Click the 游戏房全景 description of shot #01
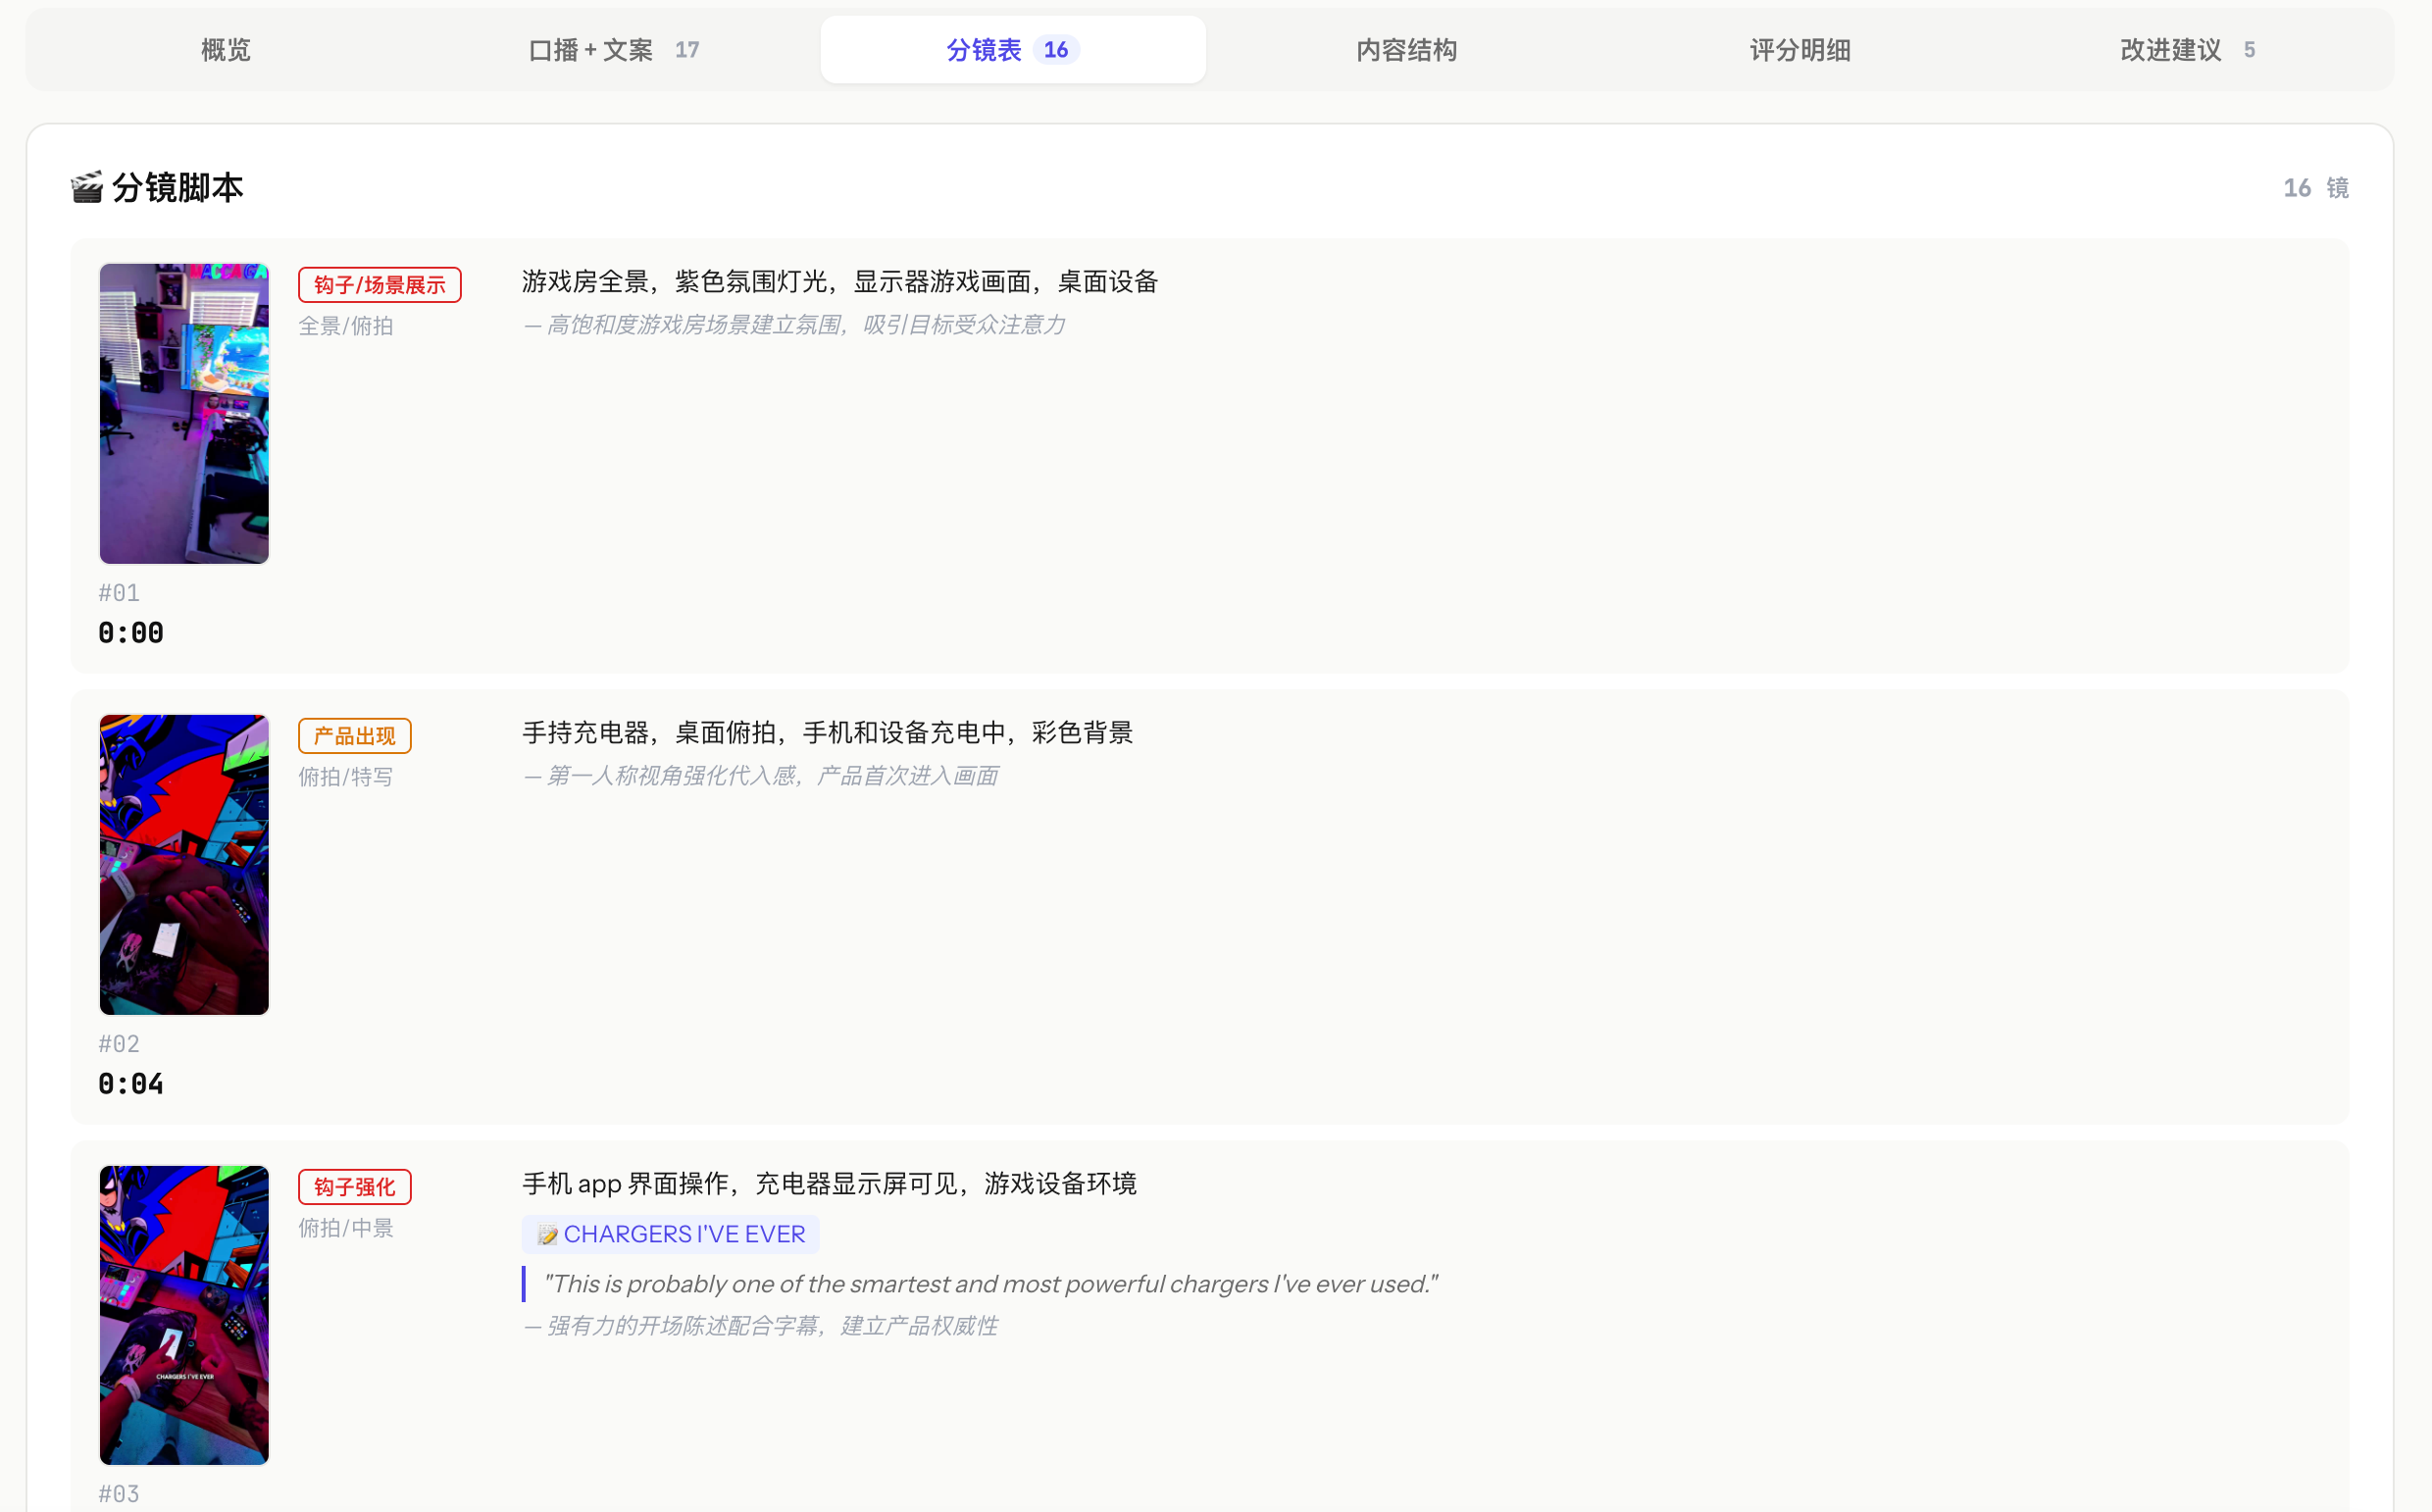Image resolution: width=2432 pixels, height=1512 pixels. pyautogui.click(x=840, y=282)
